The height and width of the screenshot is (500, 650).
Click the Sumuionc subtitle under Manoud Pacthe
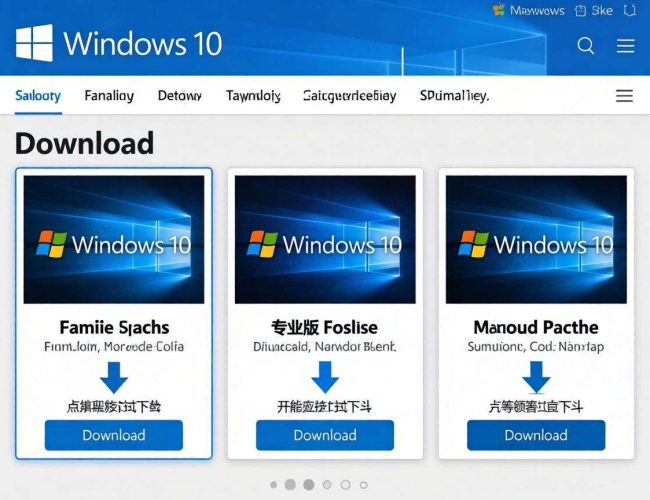pyautogui.click(x=536, y=347)
